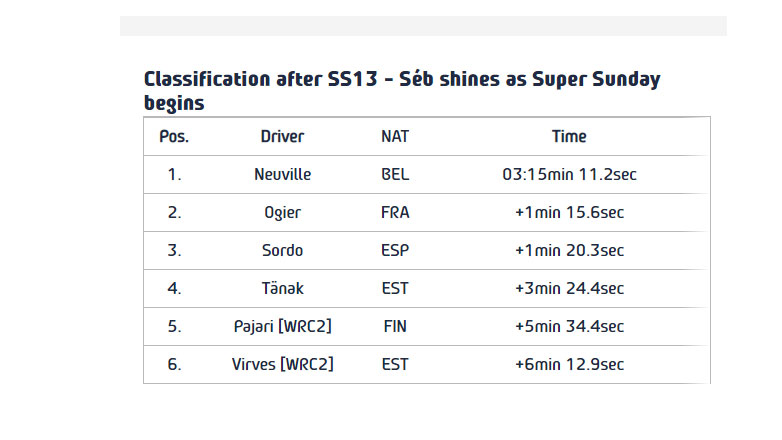This screenshot has width=782, height=440.
Task: Click driver name Sordo
Action: 282,250
